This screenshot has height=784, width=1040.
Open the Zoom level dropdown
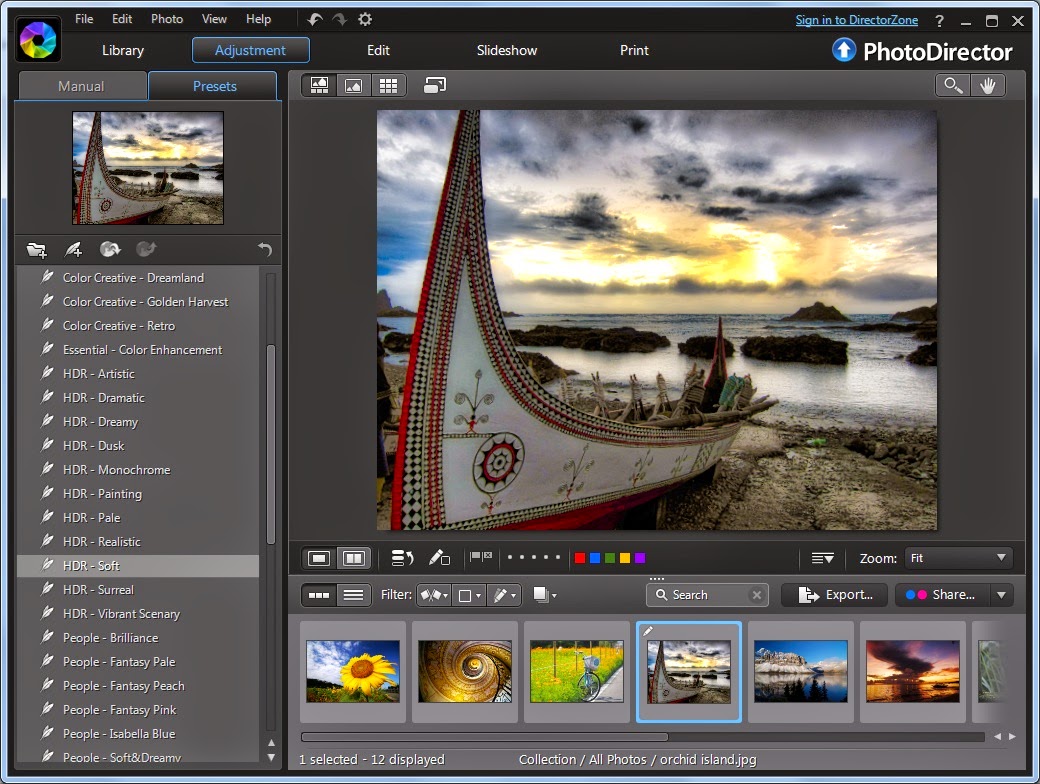958,558
